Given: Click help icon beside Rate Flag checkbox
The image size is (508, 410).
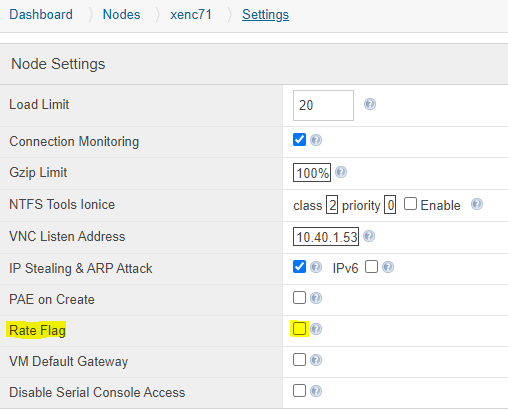Looking at the screenshot, I should coord(316,329).
